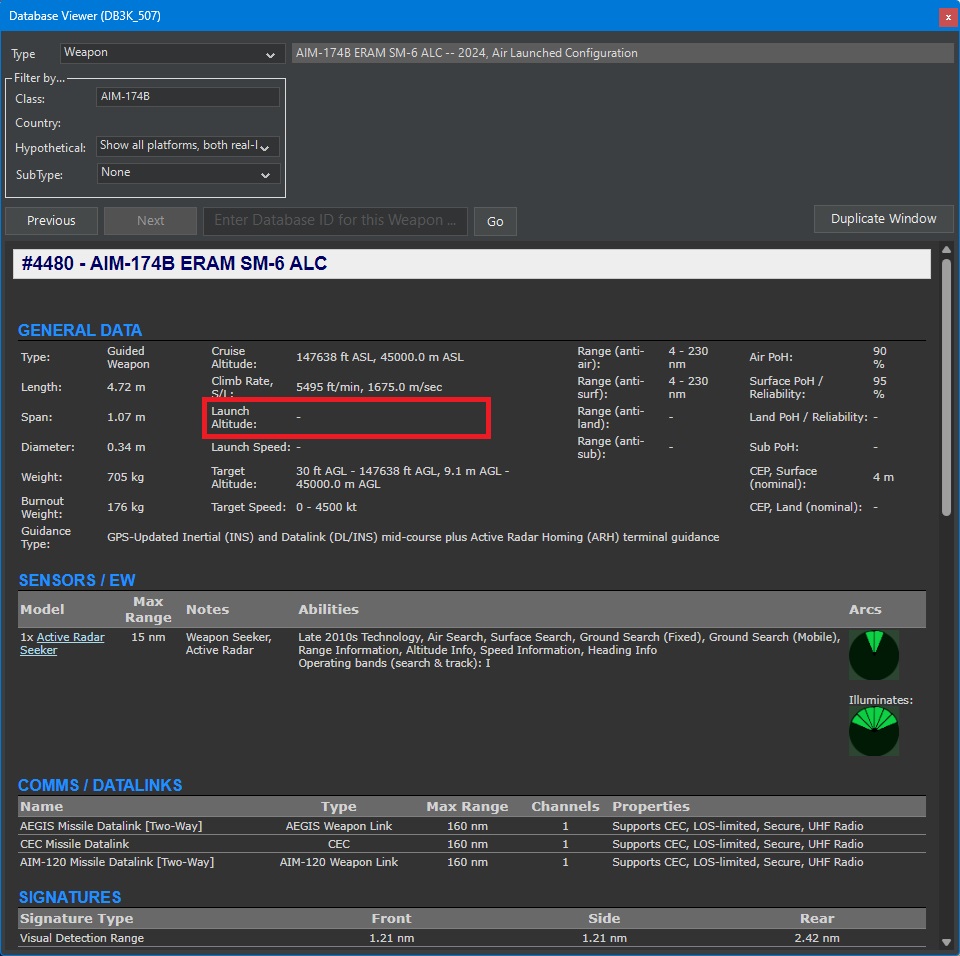Click the Length value '4.72 m'

pyautogui.click(x=126, y=387)
